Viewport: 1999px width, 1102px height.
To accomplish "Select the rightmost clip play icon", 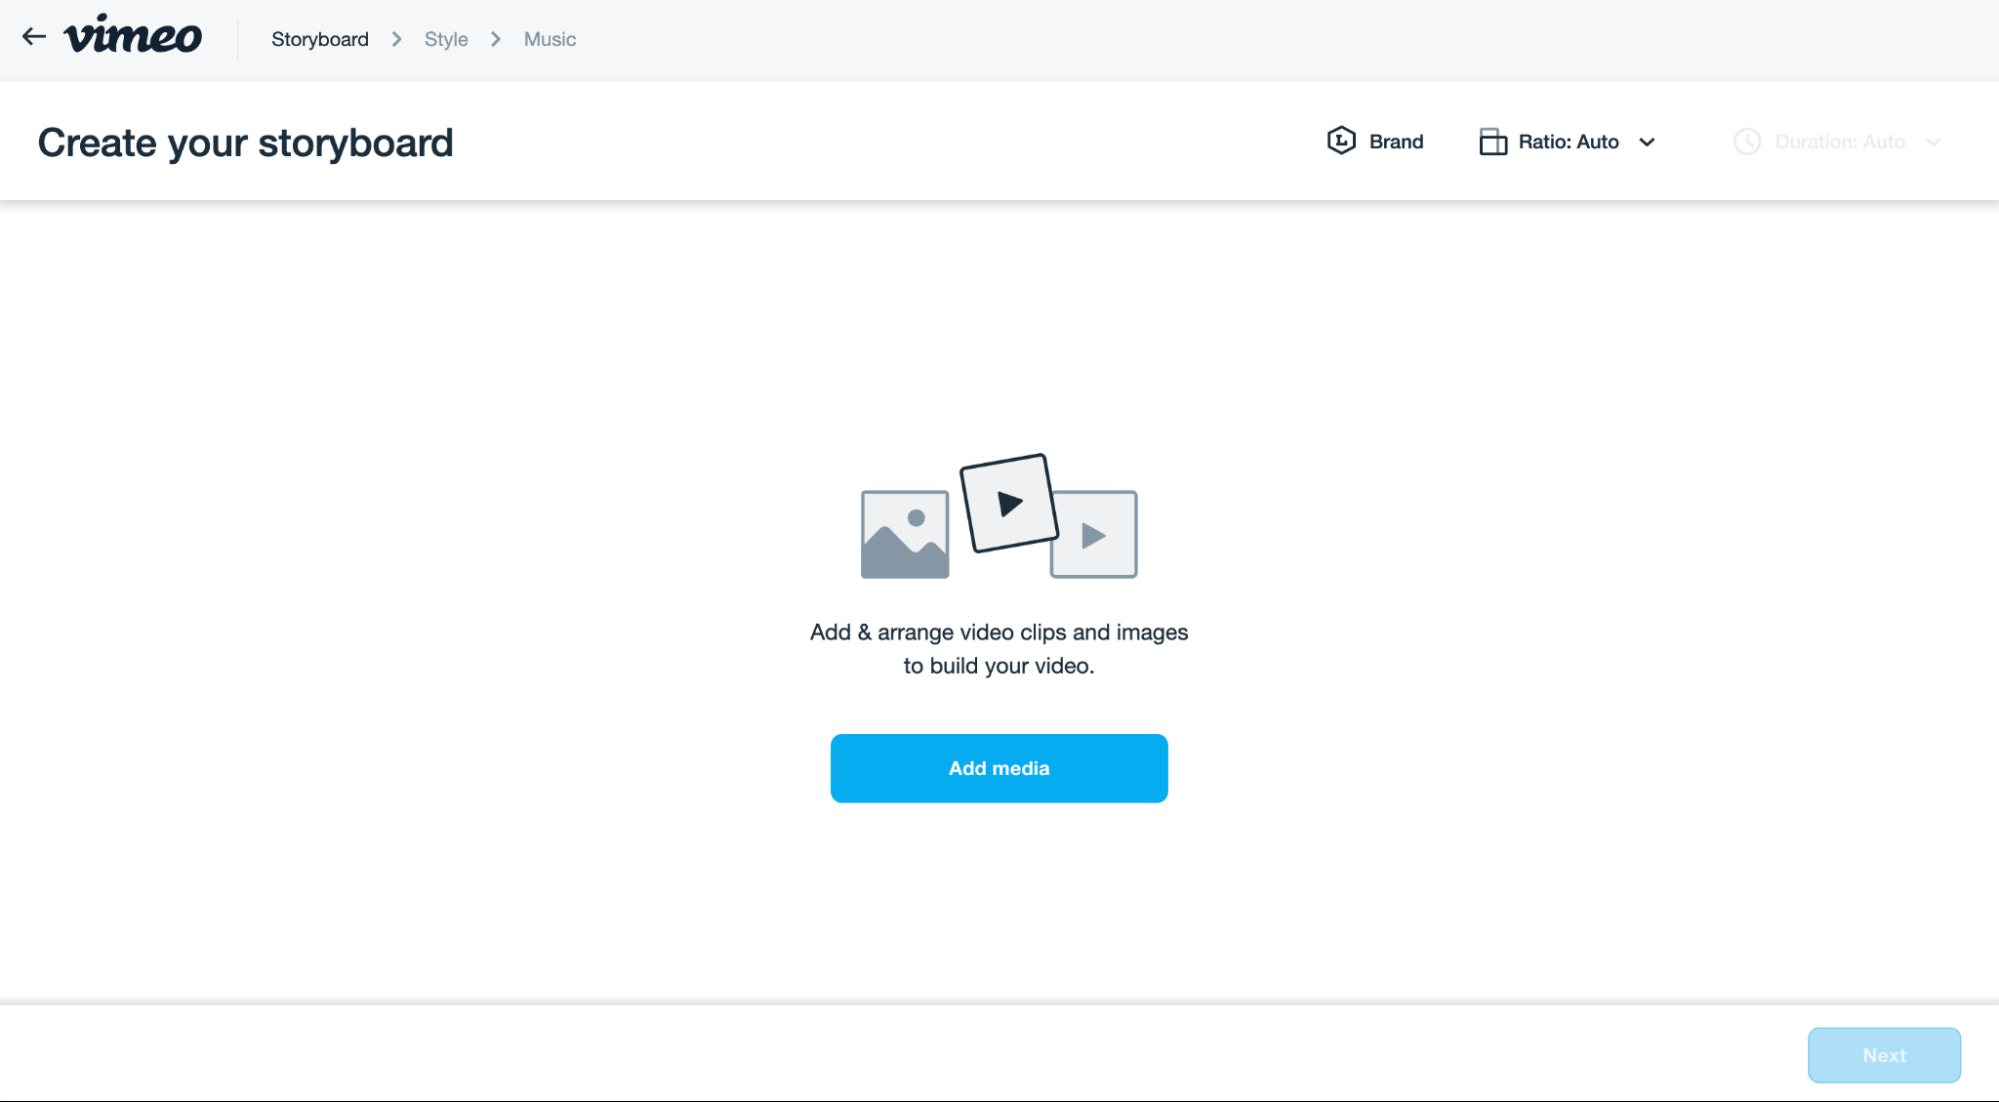I will pyautogui.click(x=1093, y=535).
